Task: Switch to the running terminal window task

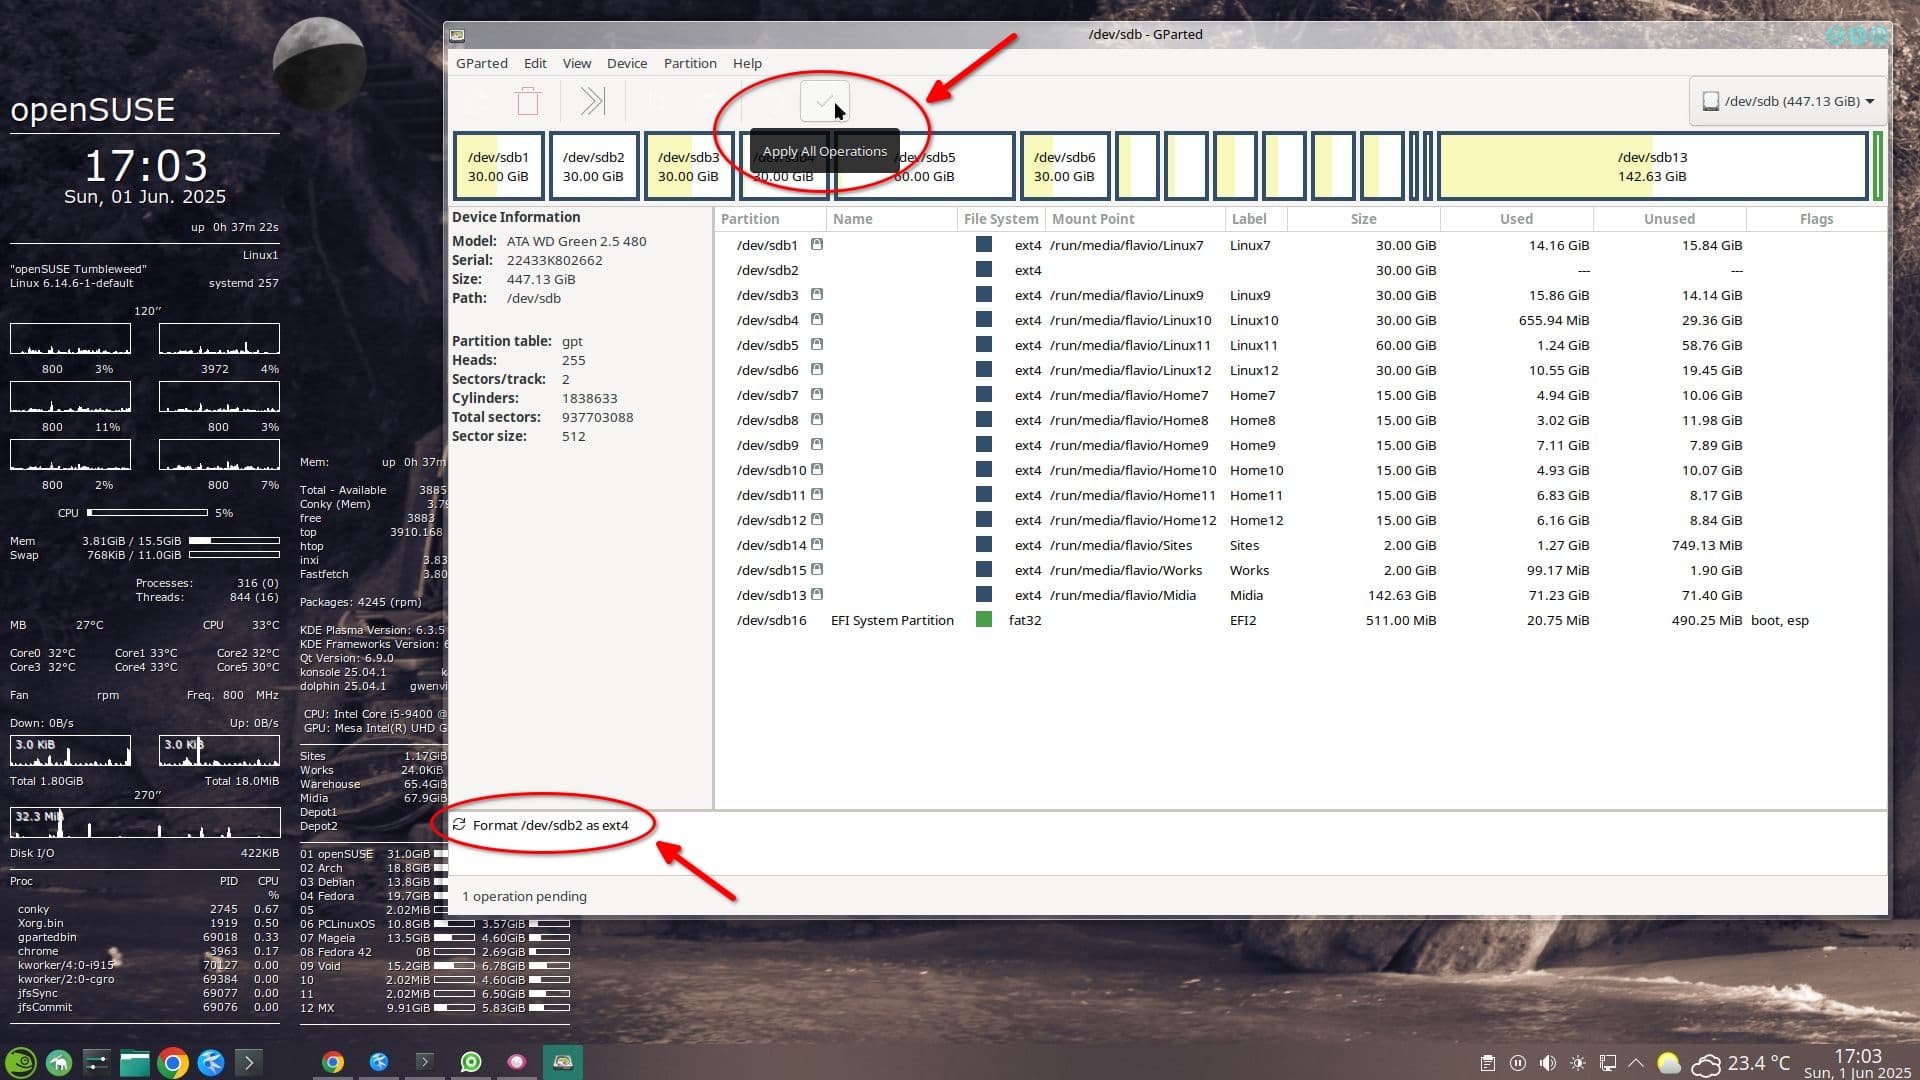Action: [x=425, y=1062]
